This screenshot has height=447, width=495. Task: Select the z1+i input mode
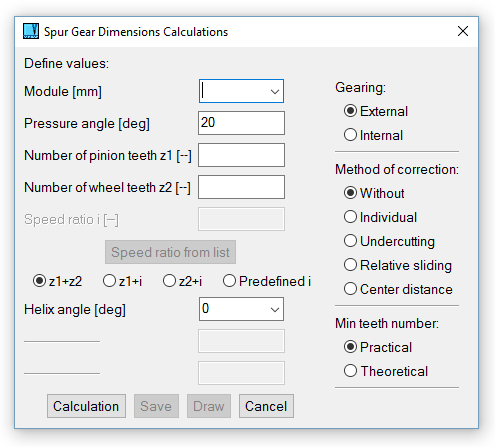point(122,281)
